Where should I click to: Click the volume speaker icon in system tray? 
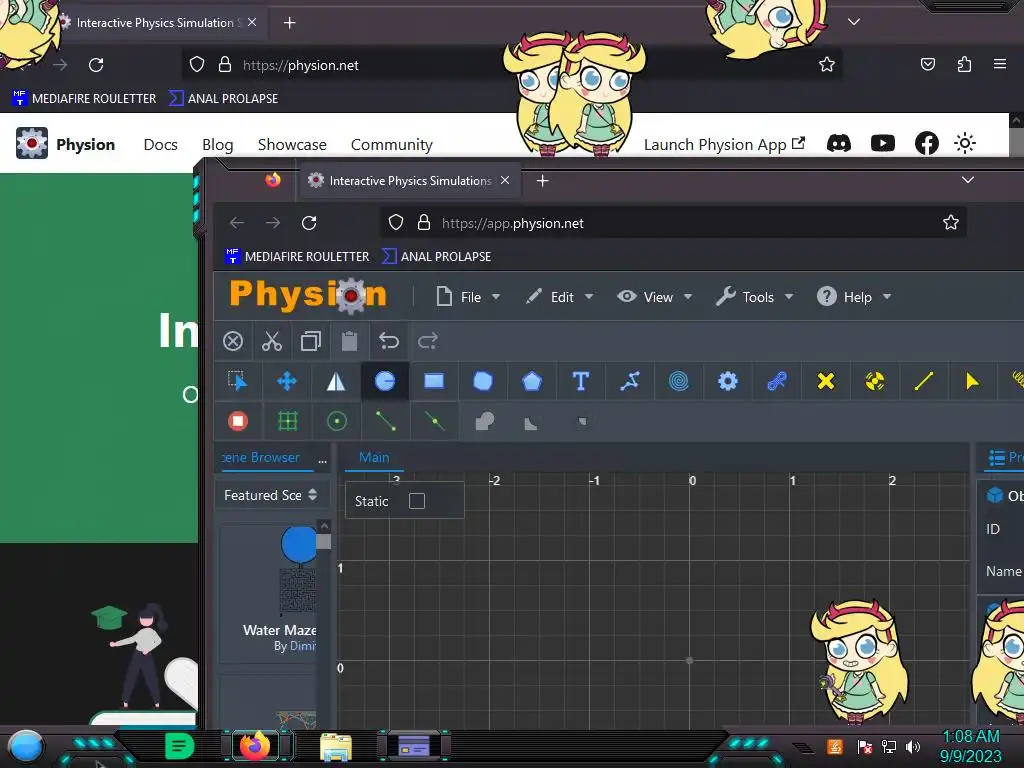pos(912,746)
